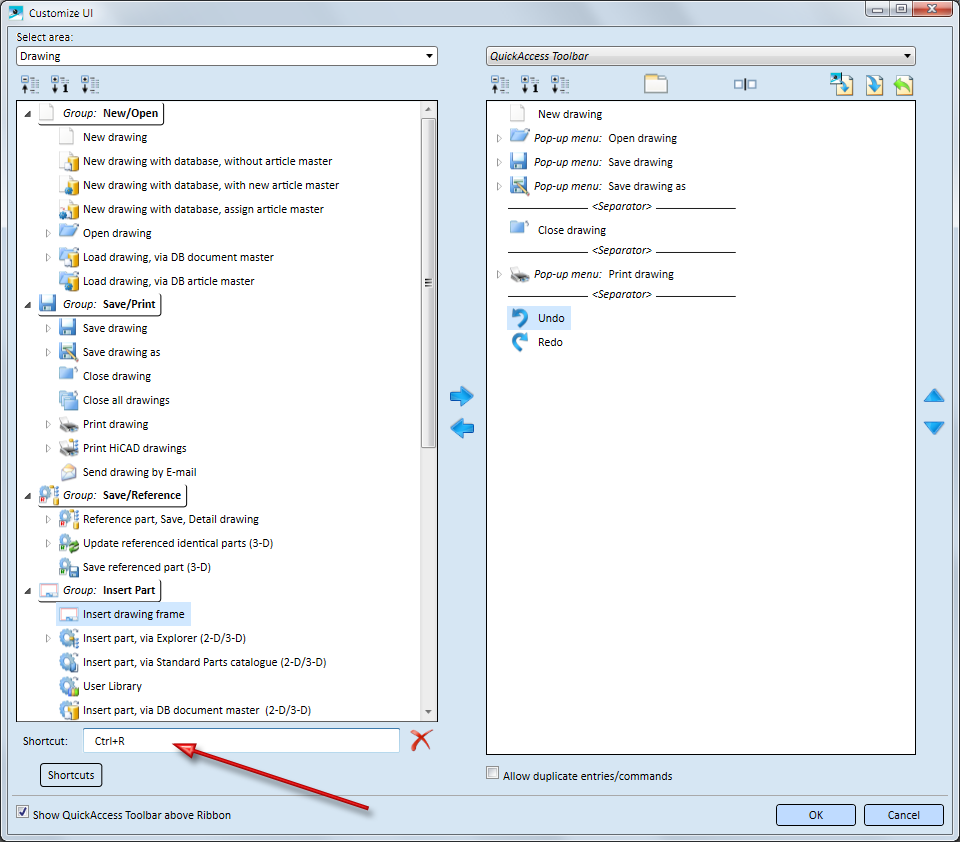Select Print drawing in left tree
Viewport: 960px width, 842px height.
coord(115,424)
